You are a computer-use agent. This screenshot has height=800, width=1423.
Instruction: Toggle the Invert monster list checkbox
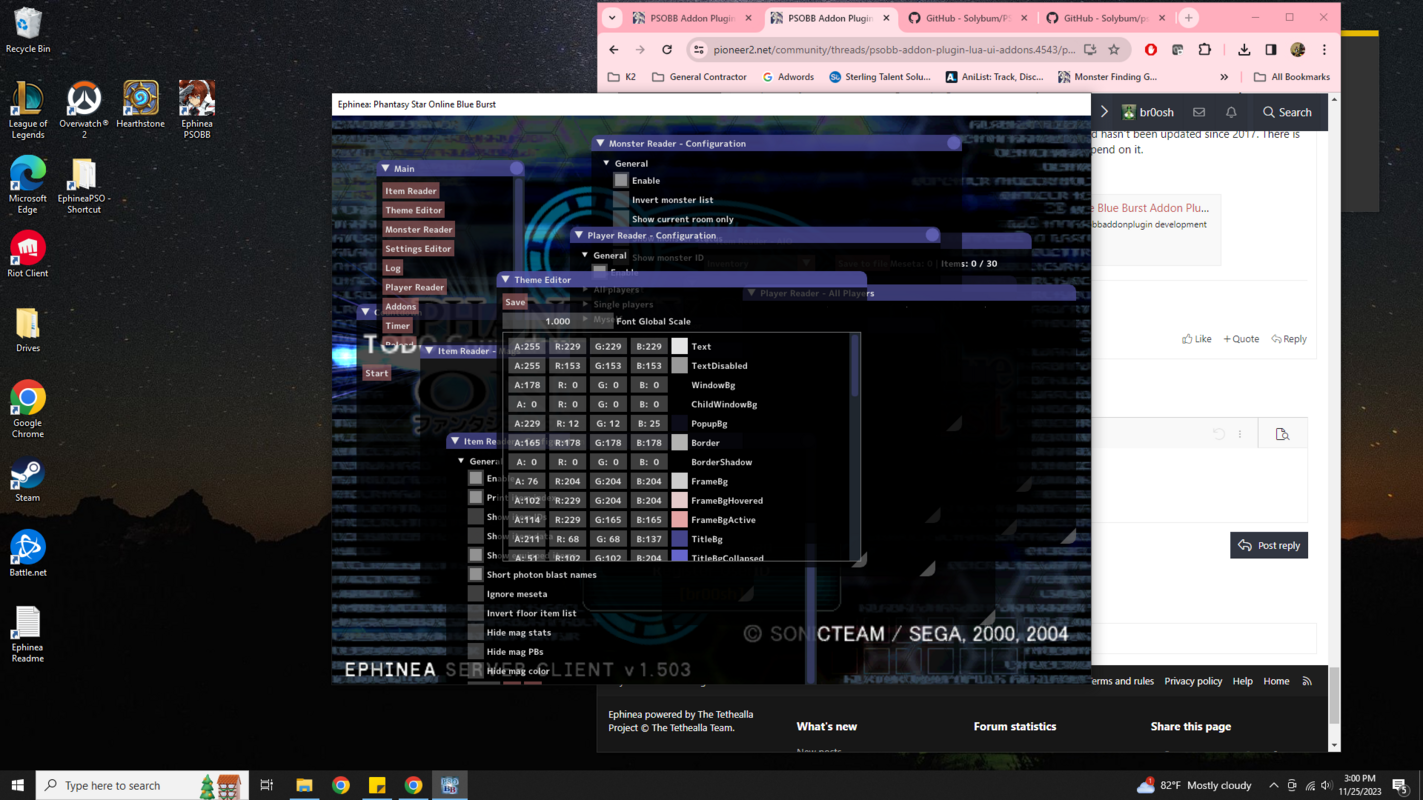(x=621, y=199)
